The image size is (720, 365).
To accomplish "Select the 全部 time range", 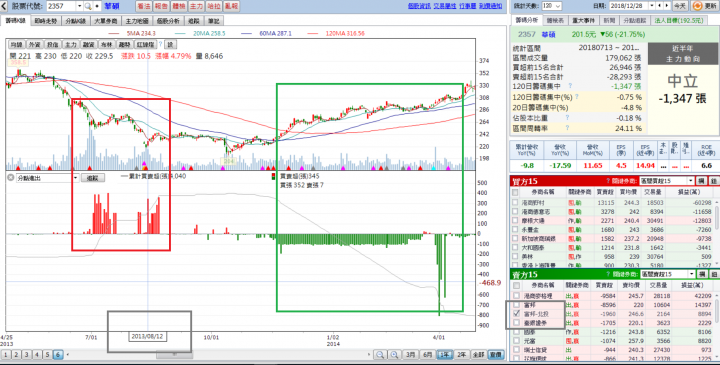I will tap(478, 354).
